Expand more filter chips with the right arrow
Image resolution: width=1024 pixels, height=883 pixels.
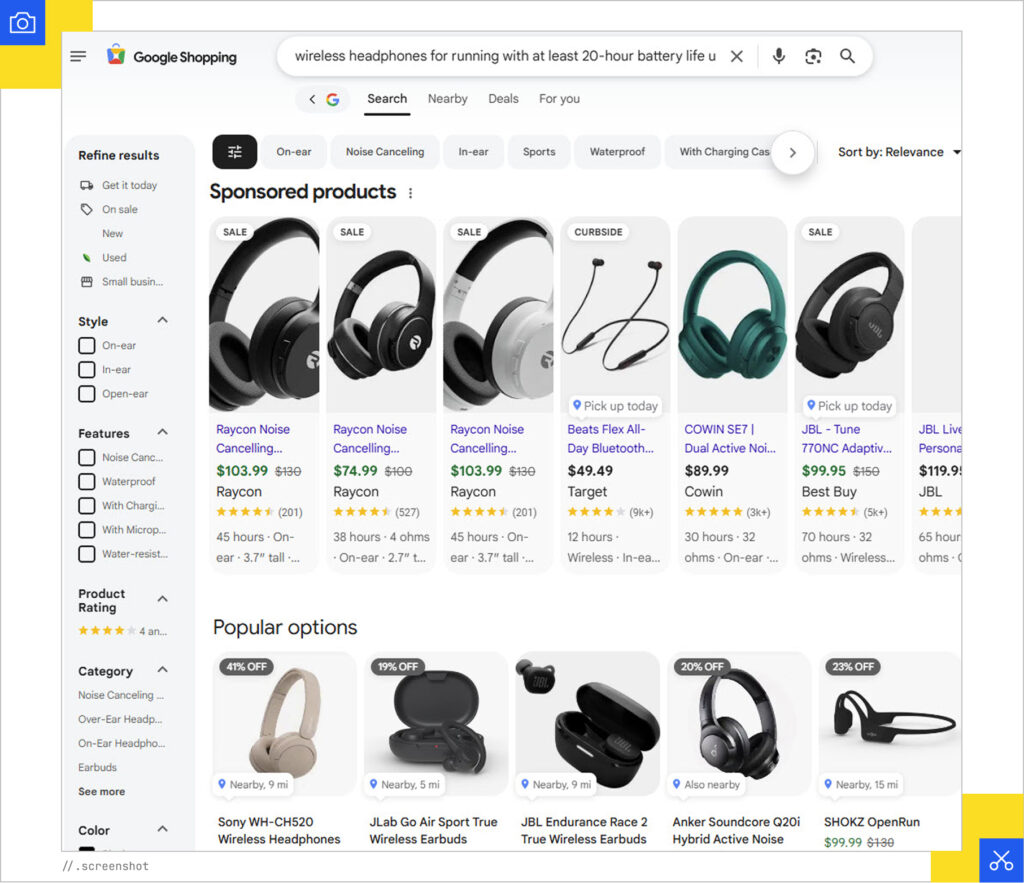point(793,152)
